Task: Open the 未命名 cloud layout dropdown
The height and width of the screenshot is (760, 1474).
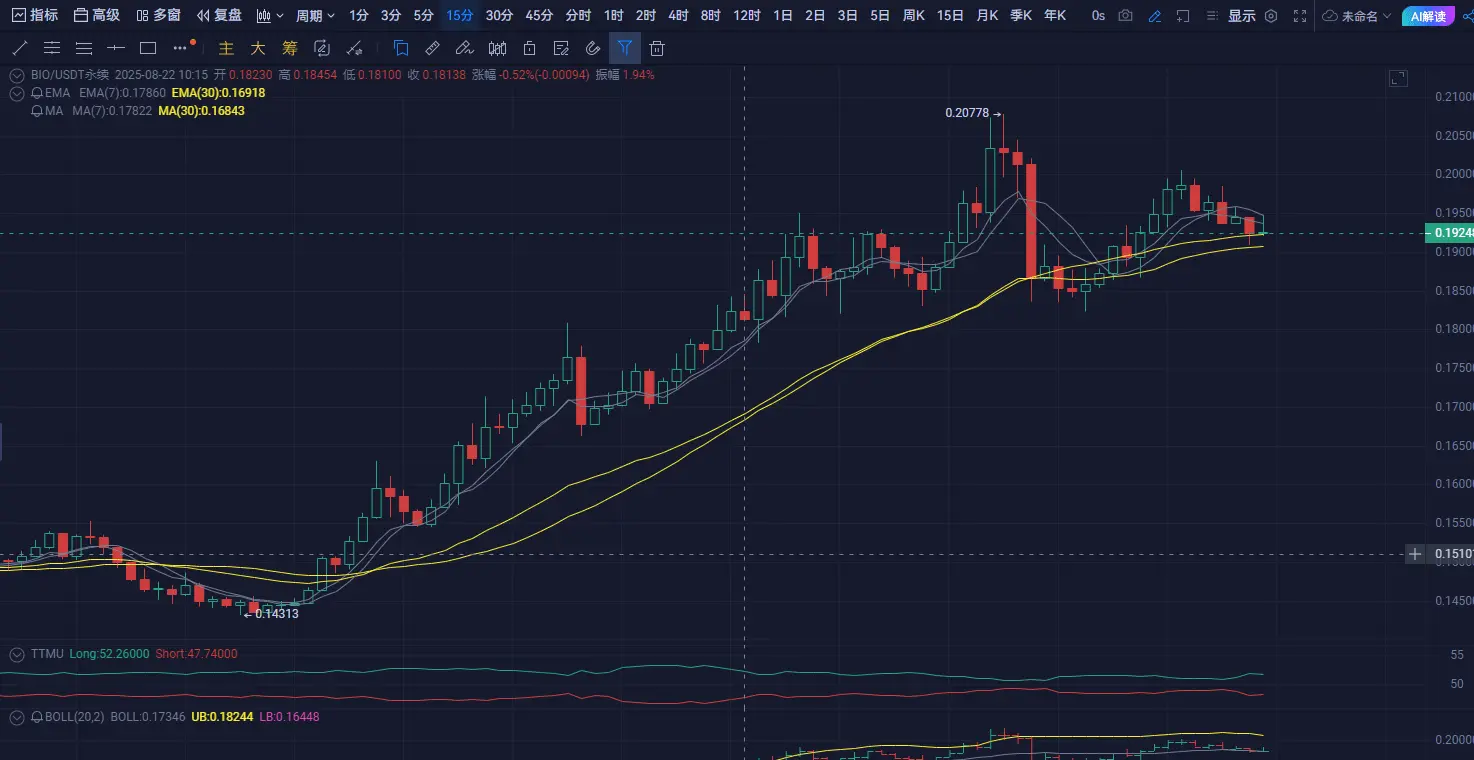Action: pyautogui.click(x=1356, y=16)
